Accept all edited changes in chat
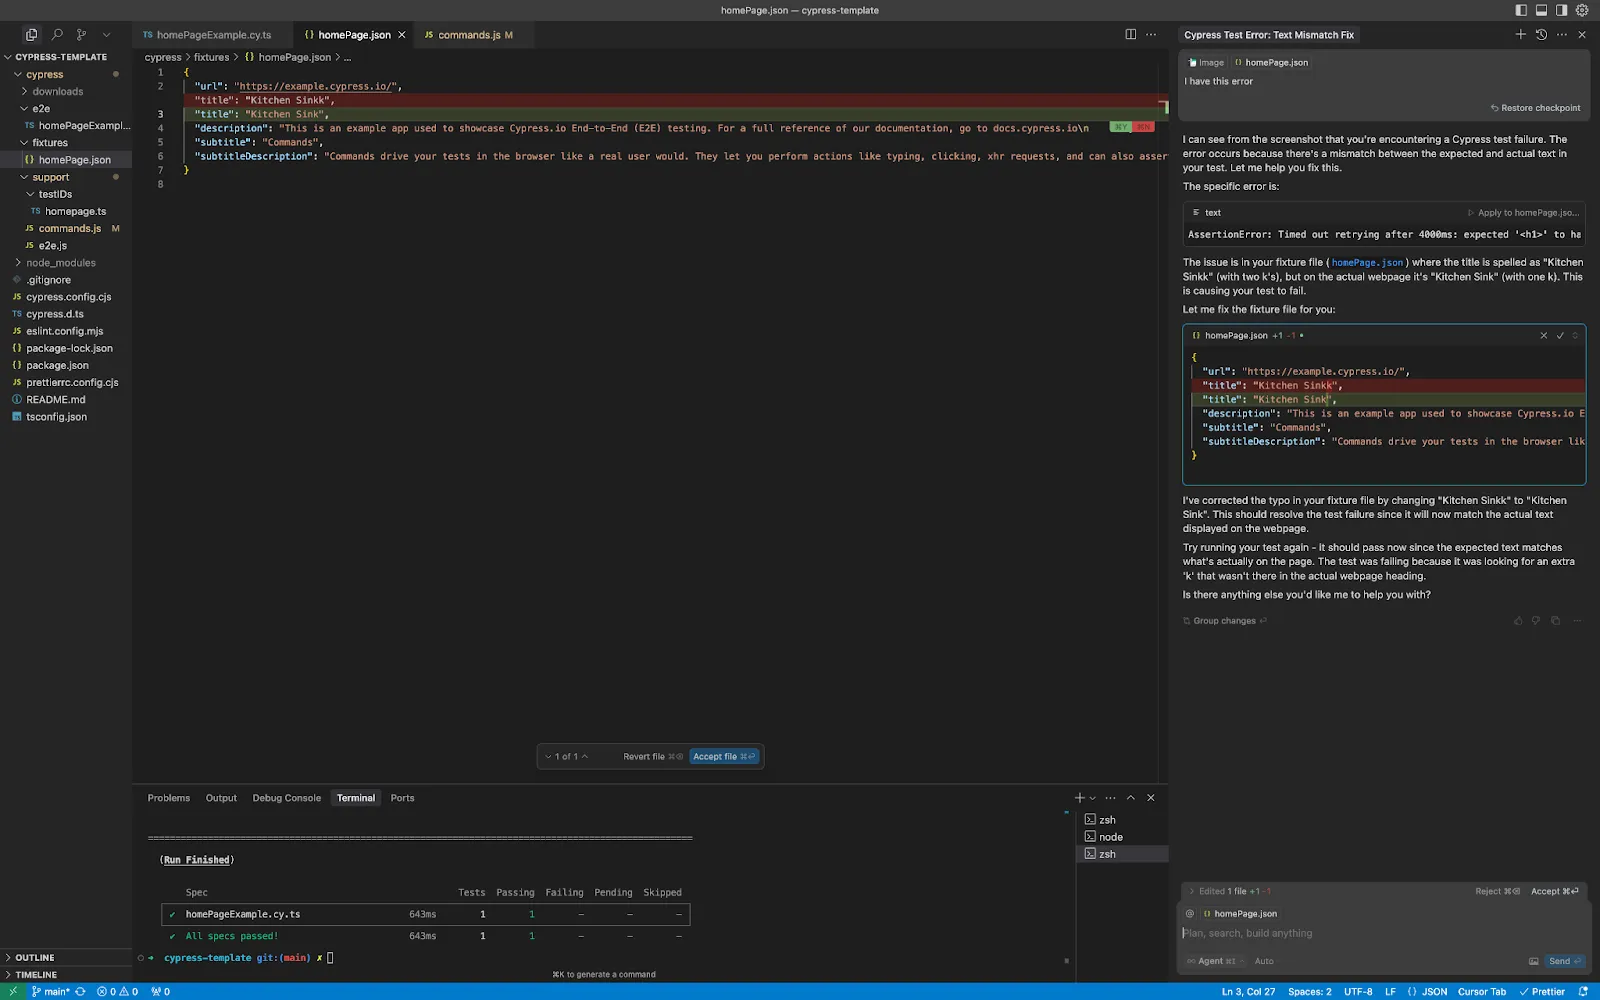This screenshot has height=1000, width=1600. pyautogui.click(x=1555, y=892)
